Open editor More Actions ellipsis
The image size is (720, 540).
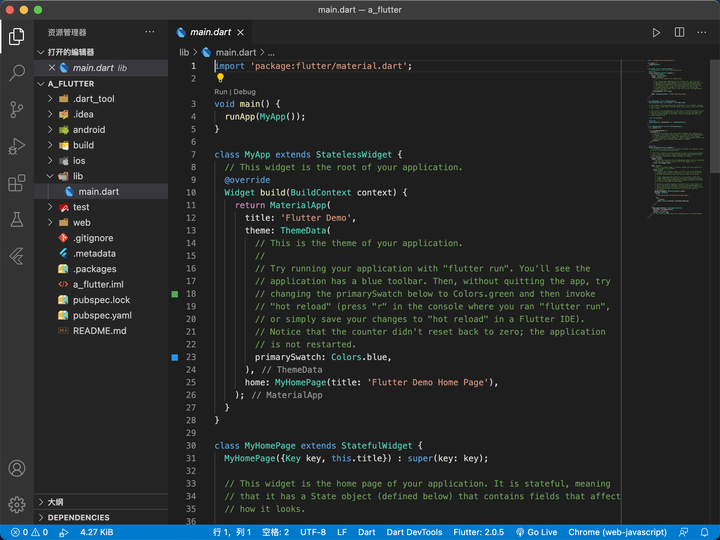pos(702,32)
